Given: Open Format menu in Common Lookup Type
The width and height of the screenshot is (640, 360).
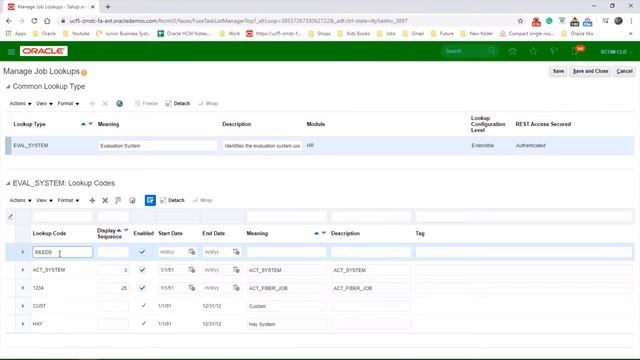Looking at the screenshot, I should [x=68, y=104].
